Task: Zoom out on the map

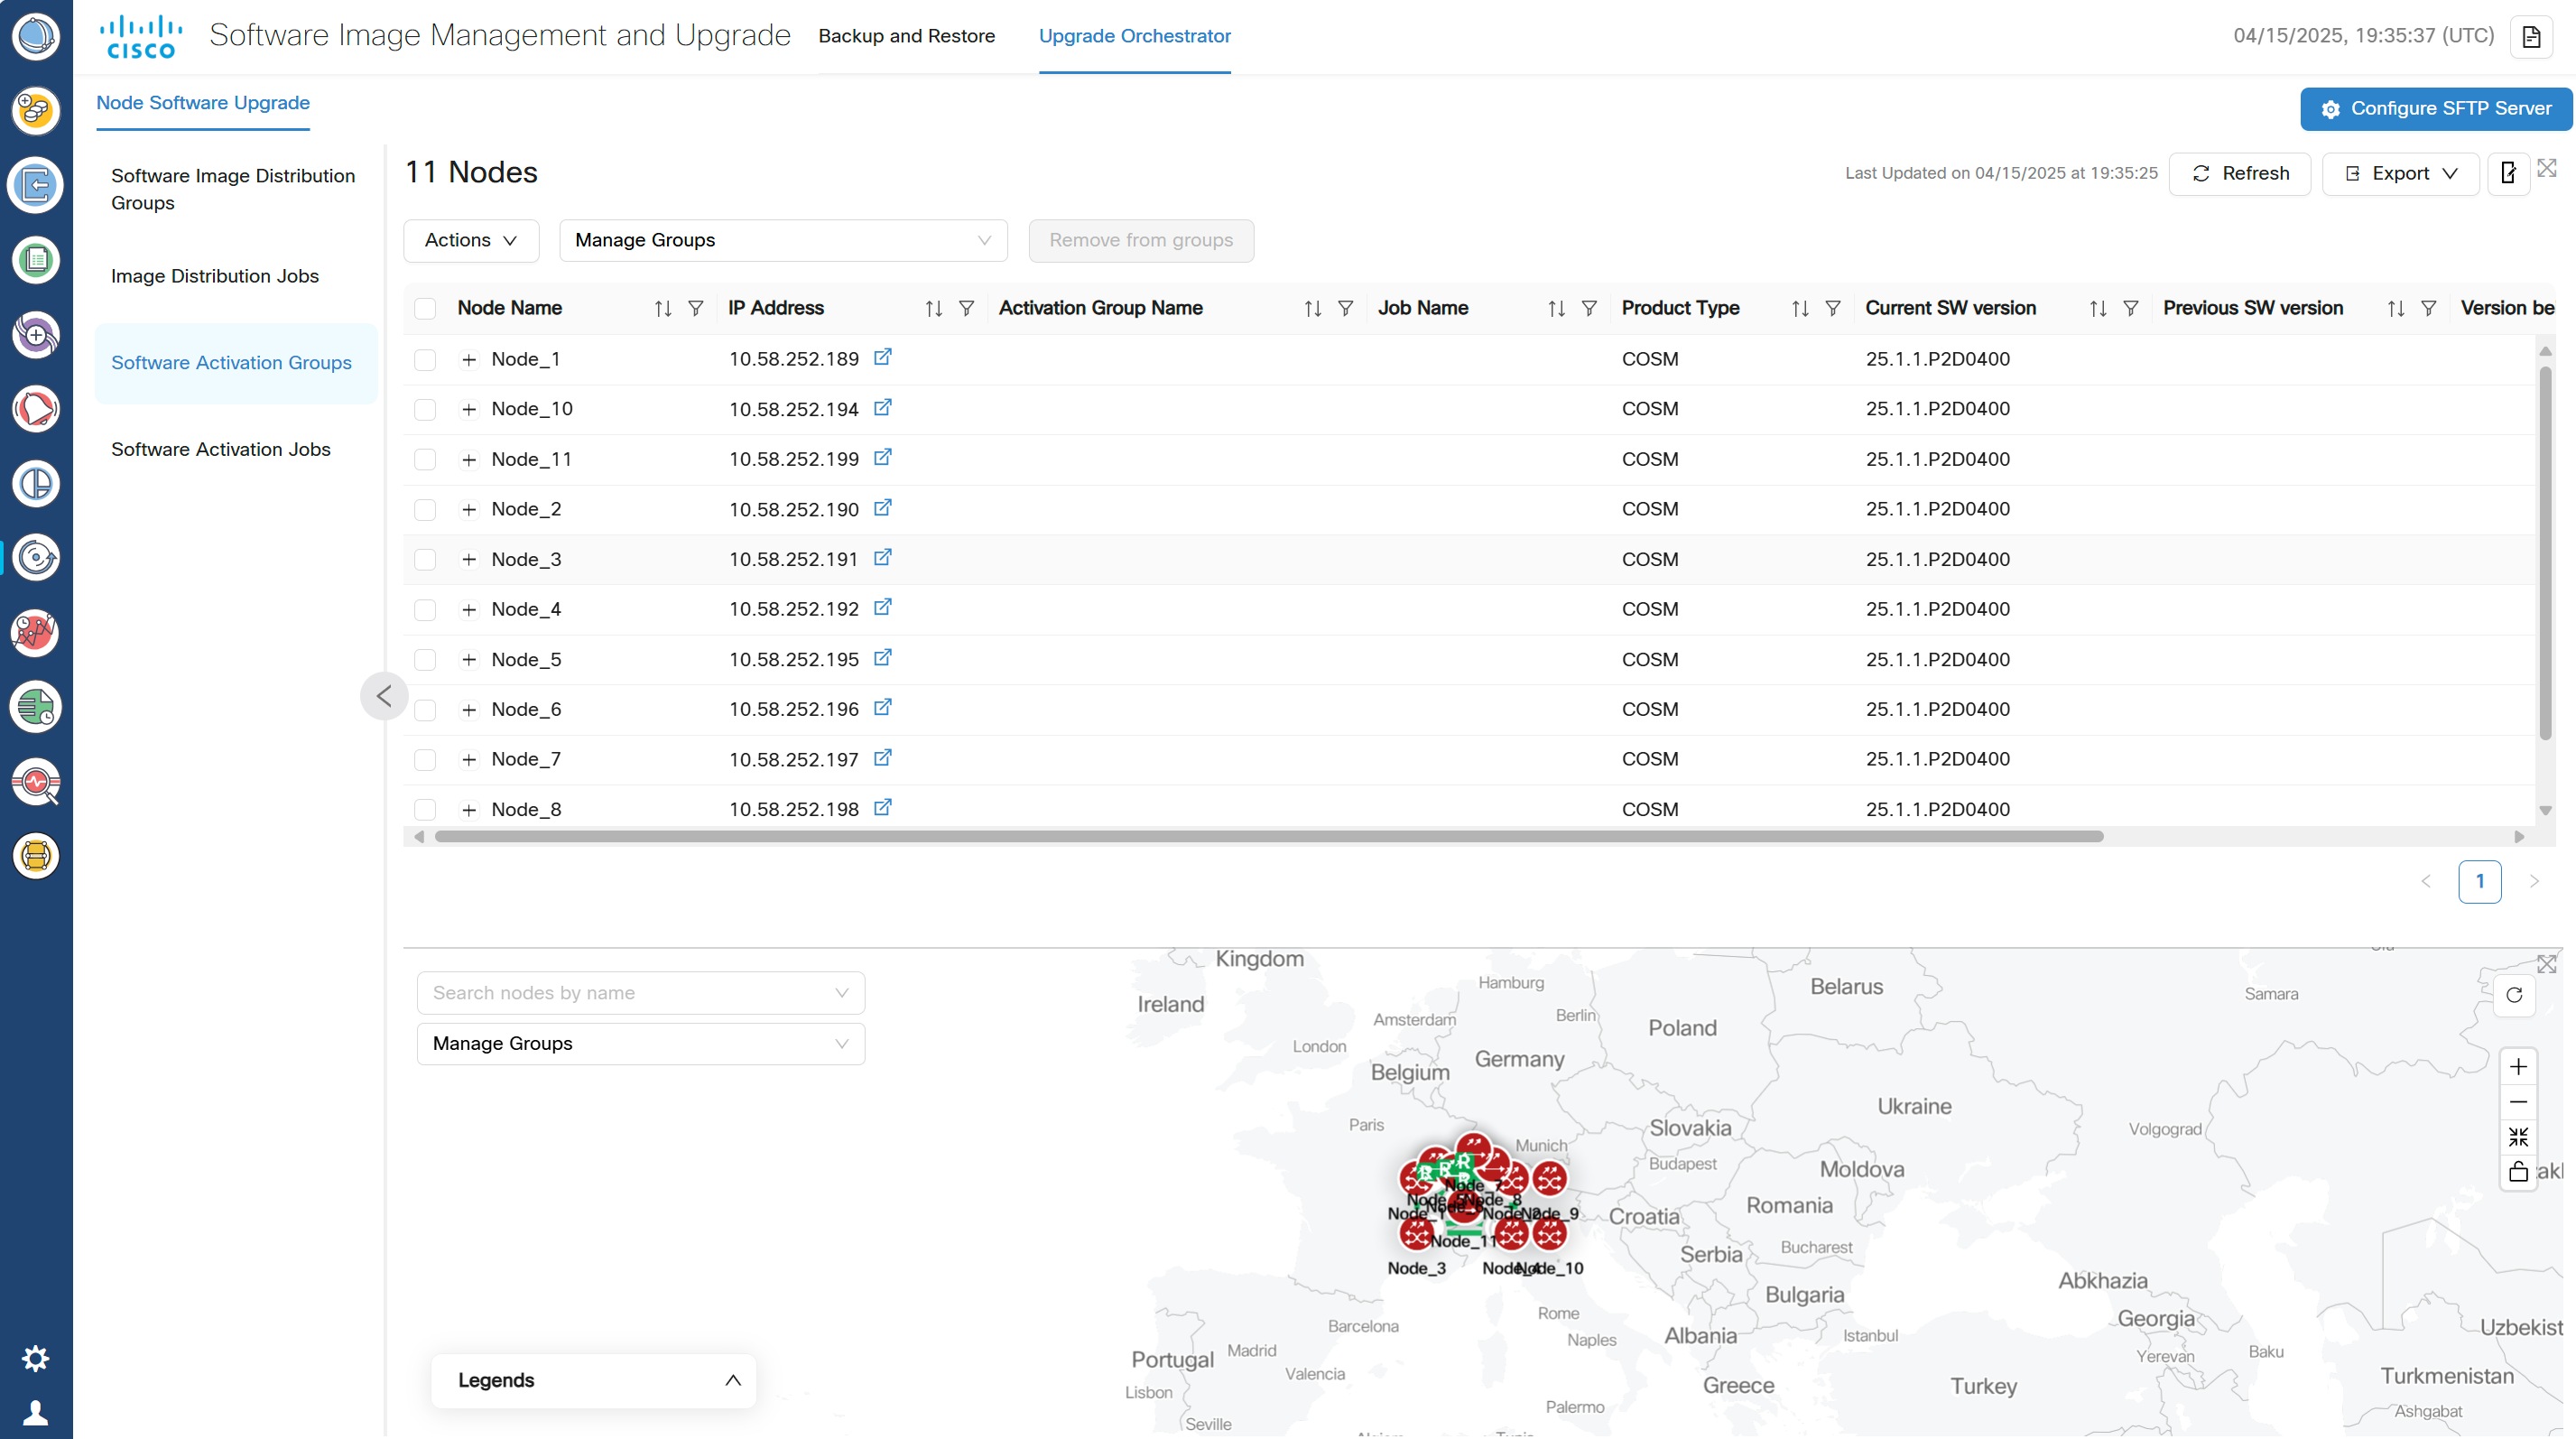Action: tap(2518, 1102)
